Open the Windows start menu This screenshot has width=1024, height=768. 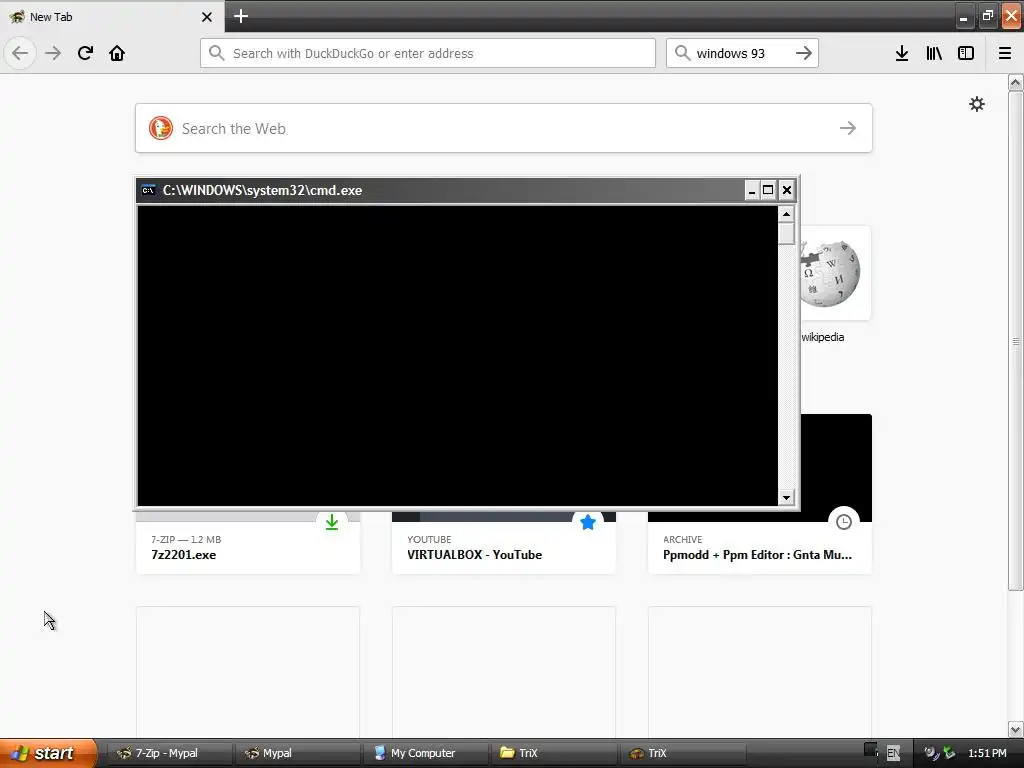click(48, 753)
